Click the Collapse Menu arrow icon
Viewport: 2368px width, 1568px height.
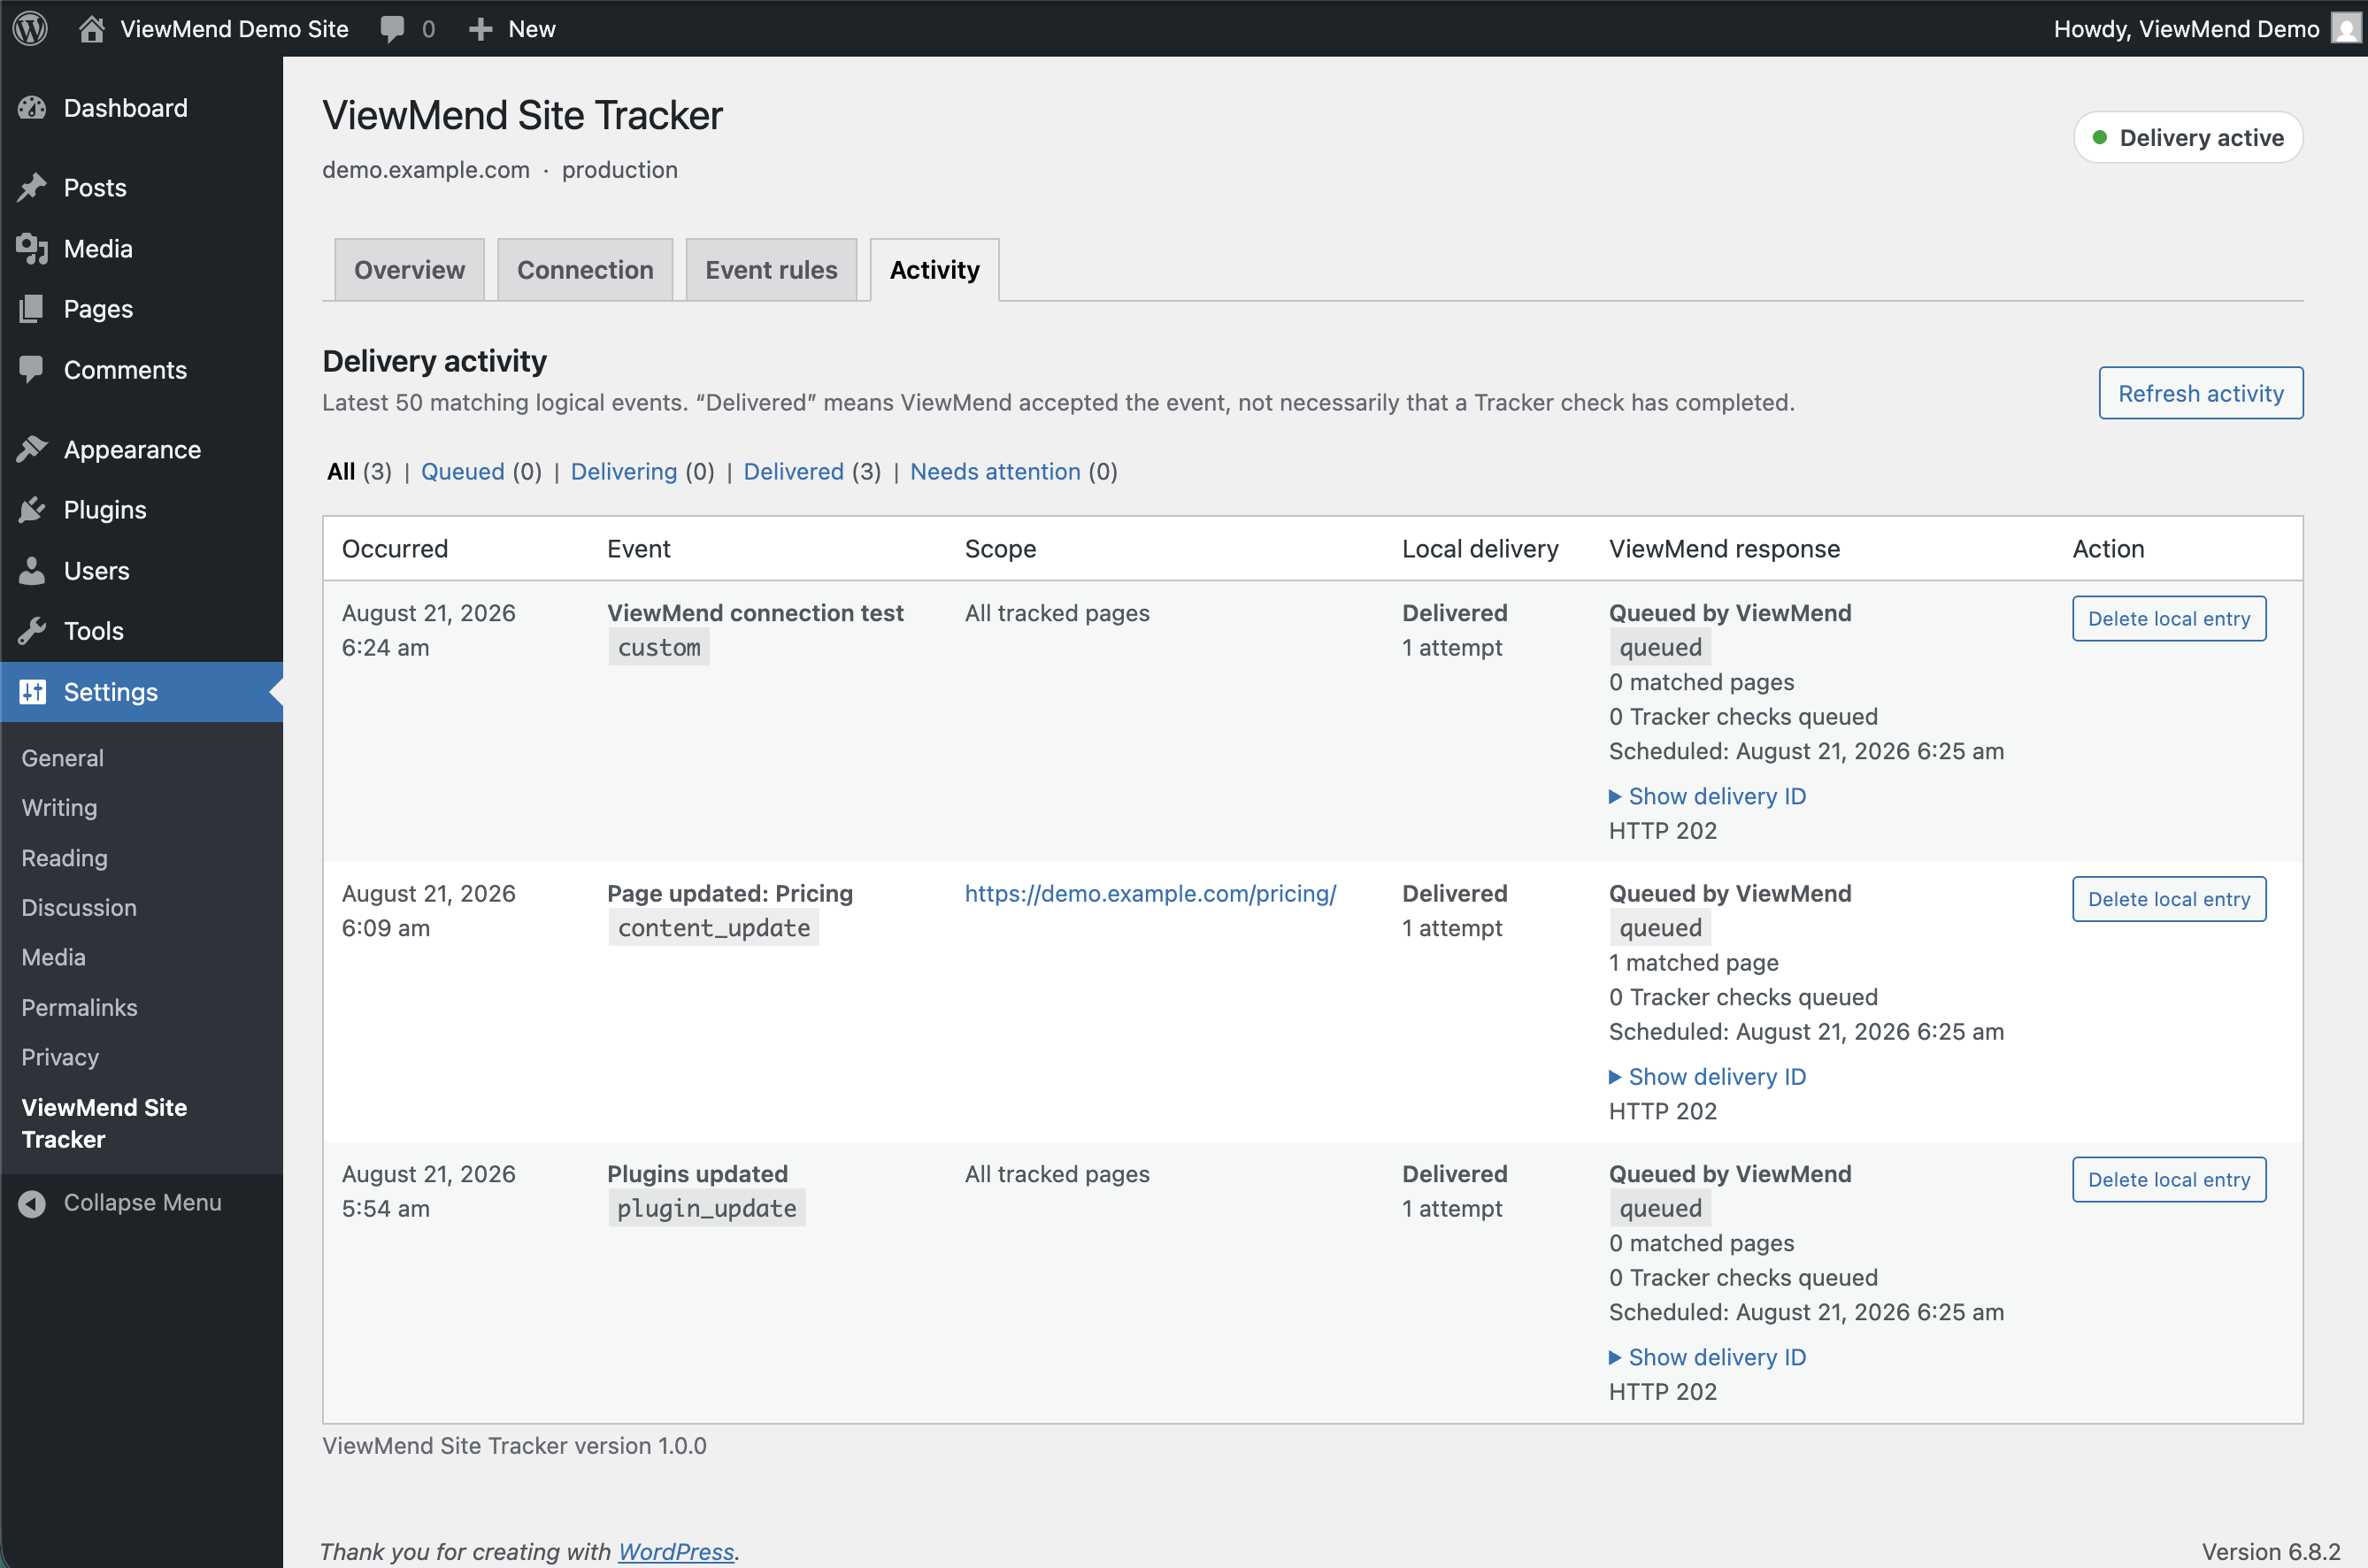click(x=32, y=1203)
